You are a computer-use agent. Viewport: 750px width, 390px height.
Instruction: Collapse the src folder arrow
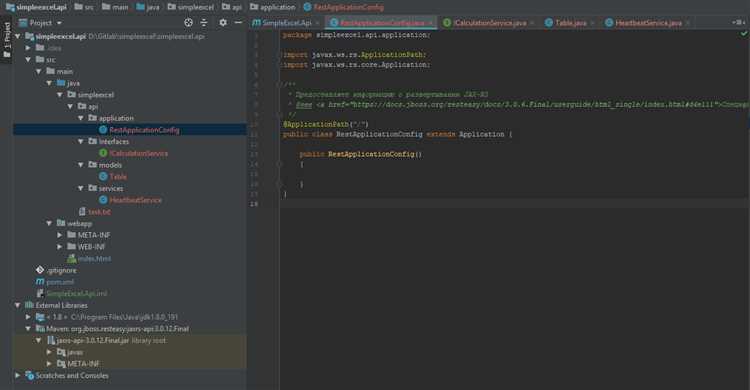(x=28, y=60)
